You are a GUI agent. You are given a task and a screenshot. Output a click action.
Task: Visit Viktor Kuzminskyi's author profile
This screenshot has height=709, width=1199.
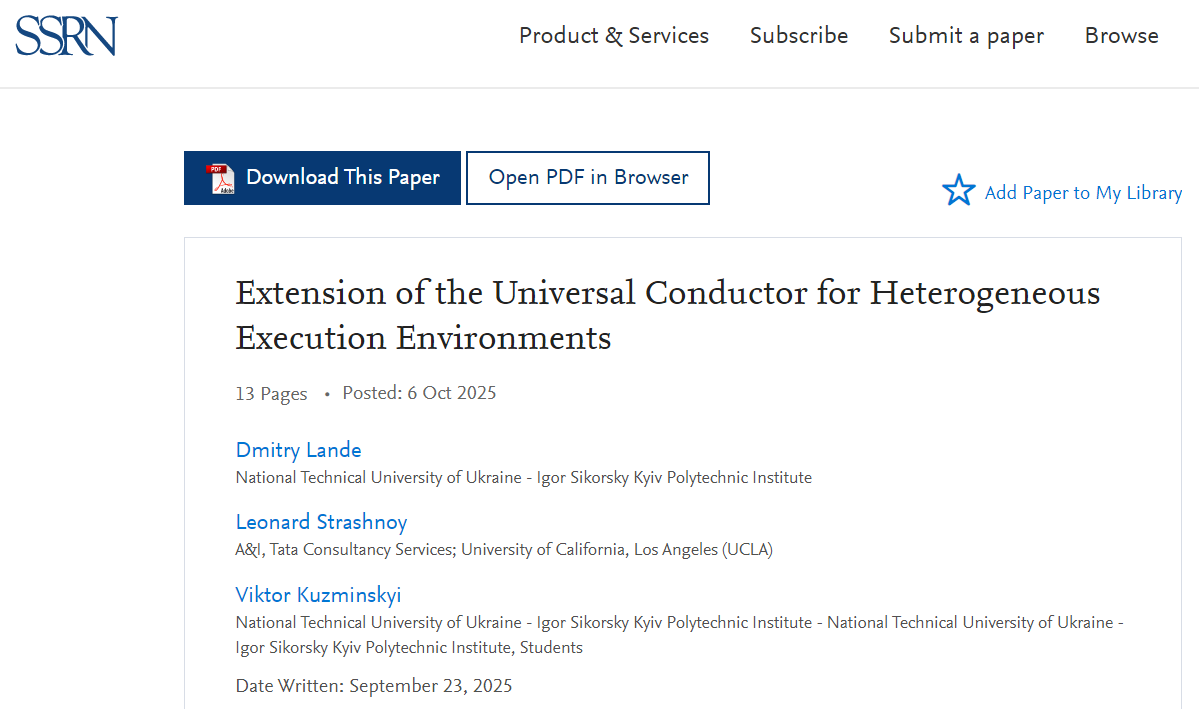[318, 595]
